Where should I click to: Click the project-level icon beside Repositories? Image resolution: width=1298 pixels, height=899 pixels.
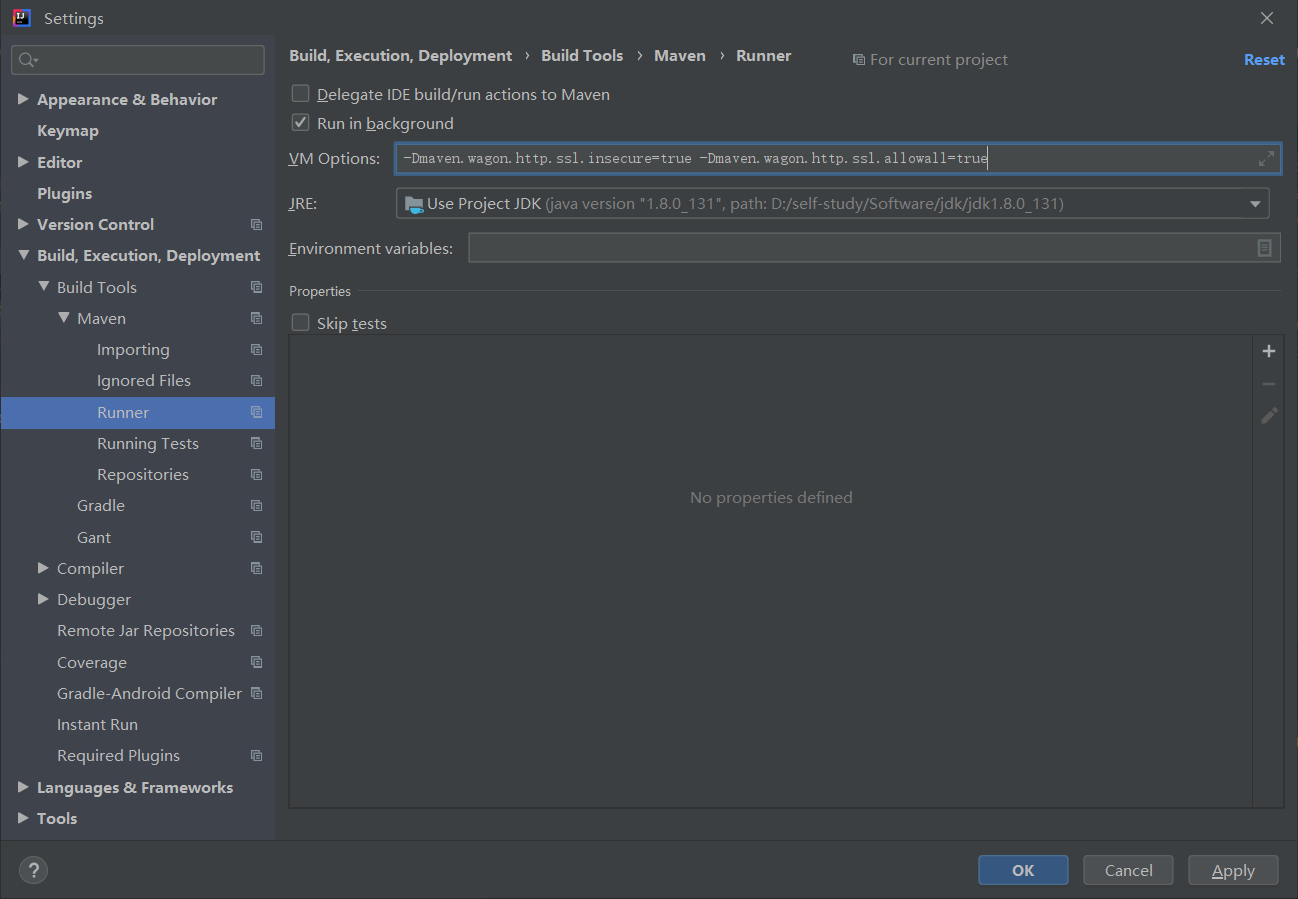pyautogui.click(x=256, y=475)
